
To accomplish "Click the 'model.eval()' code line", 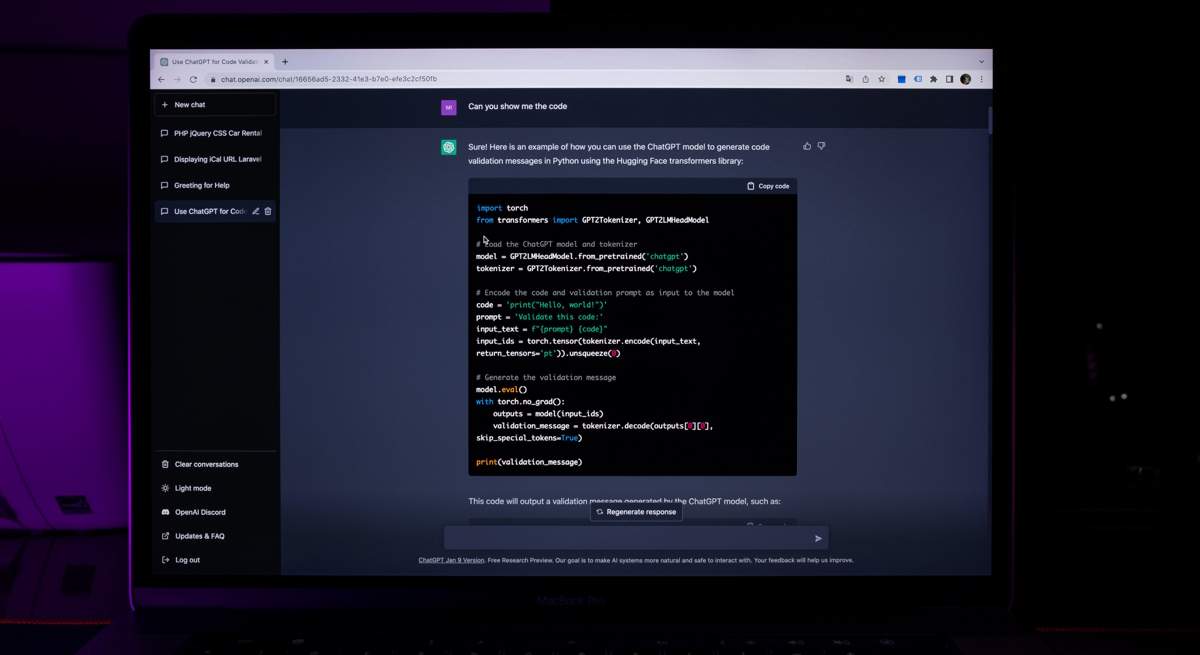I will (501, 390).
